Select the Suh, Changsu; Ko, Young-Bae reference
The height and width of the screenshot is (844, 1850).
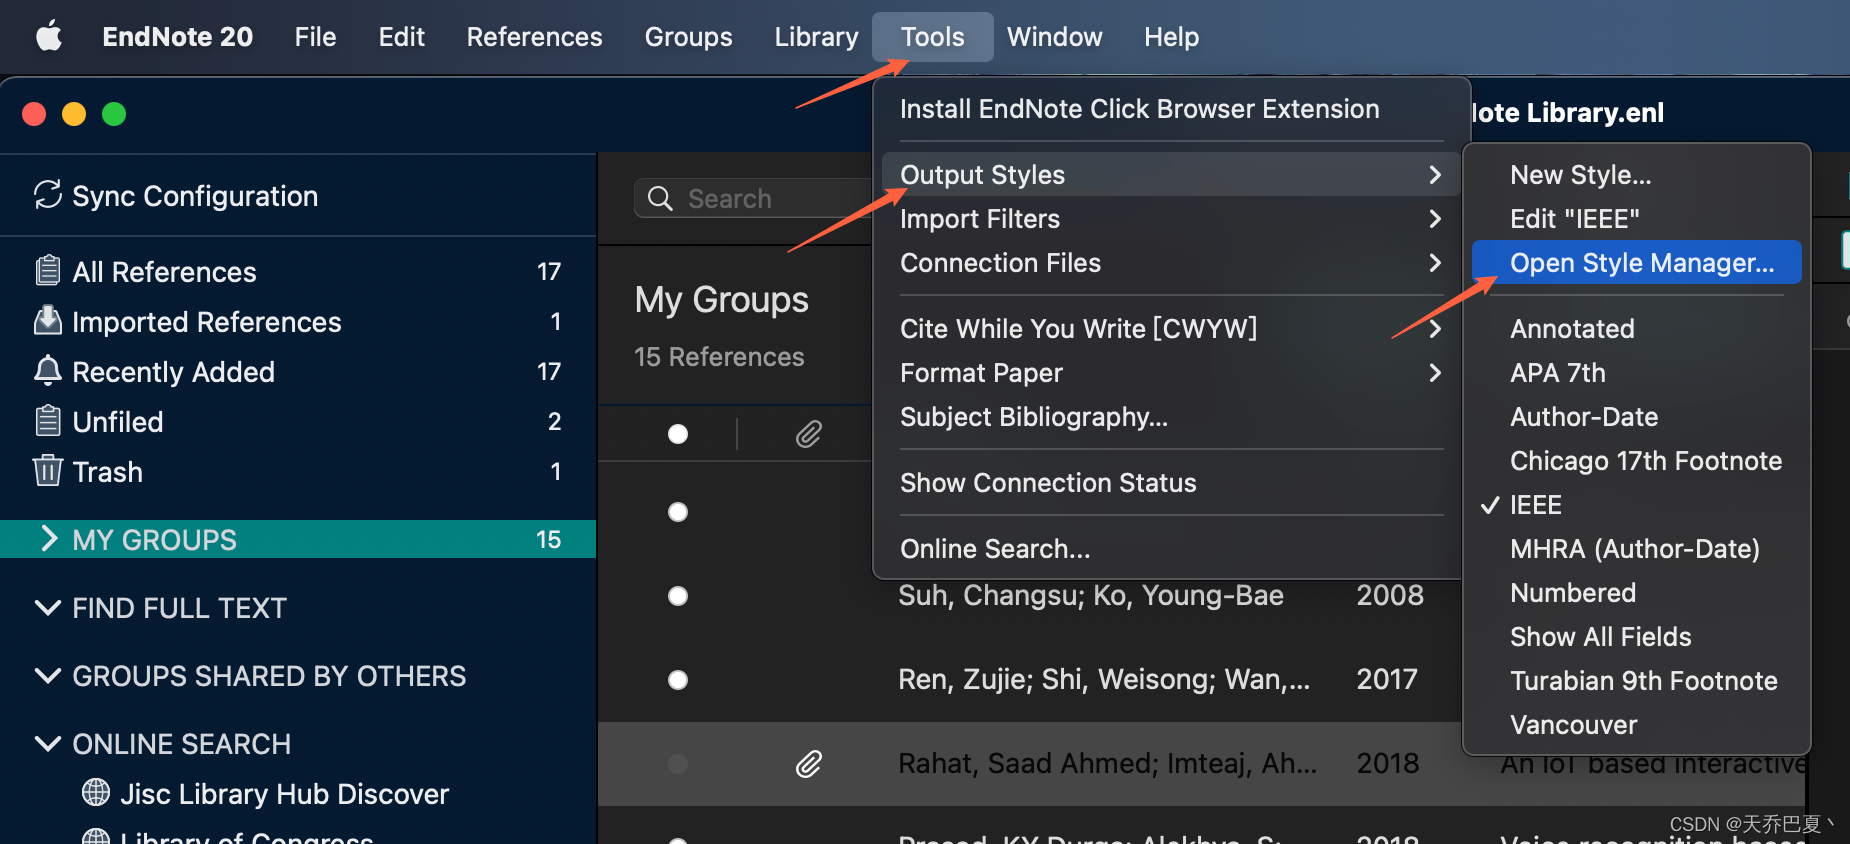tap(1090, 596)
